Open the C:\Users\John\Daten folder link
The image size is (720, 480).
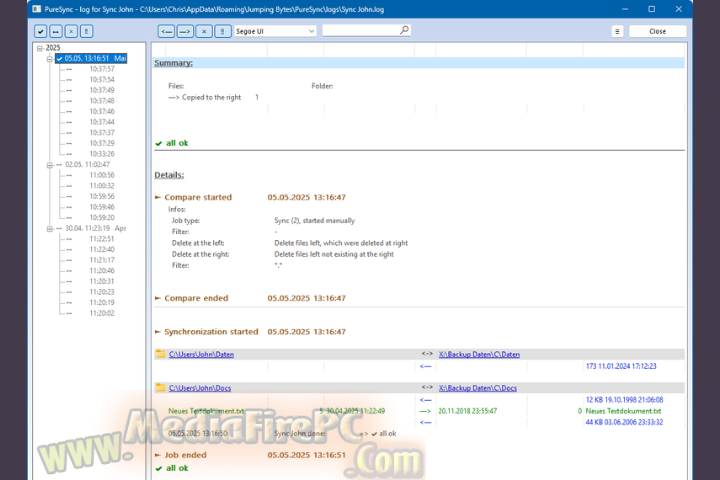pos(201,354)
